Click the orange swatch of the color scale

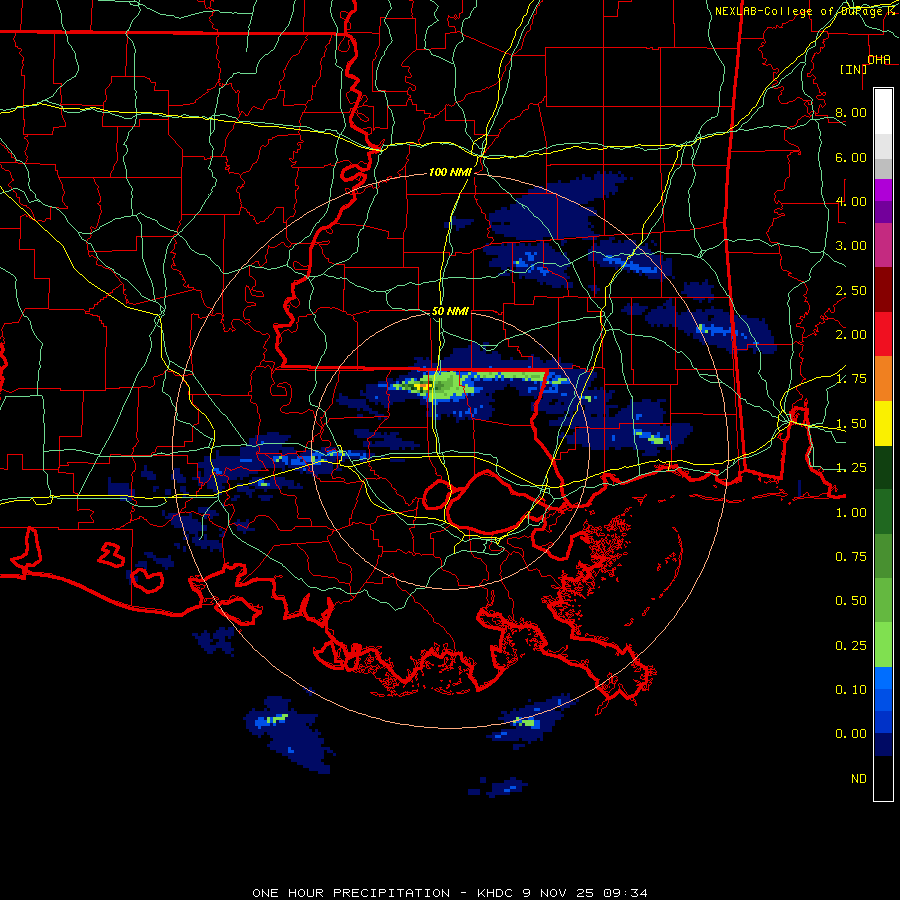[x=883, y=379]
